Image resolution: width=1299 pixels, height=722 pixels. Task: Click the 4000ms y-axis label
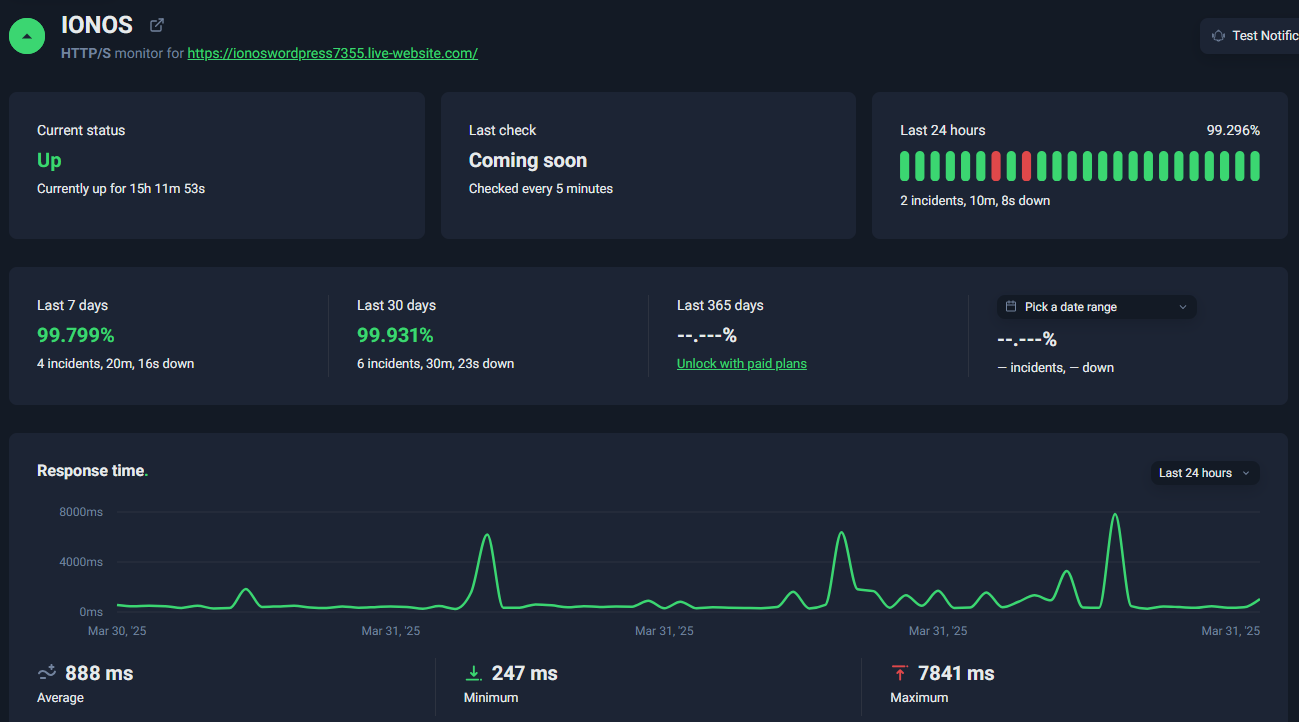[x=81, y=562]
